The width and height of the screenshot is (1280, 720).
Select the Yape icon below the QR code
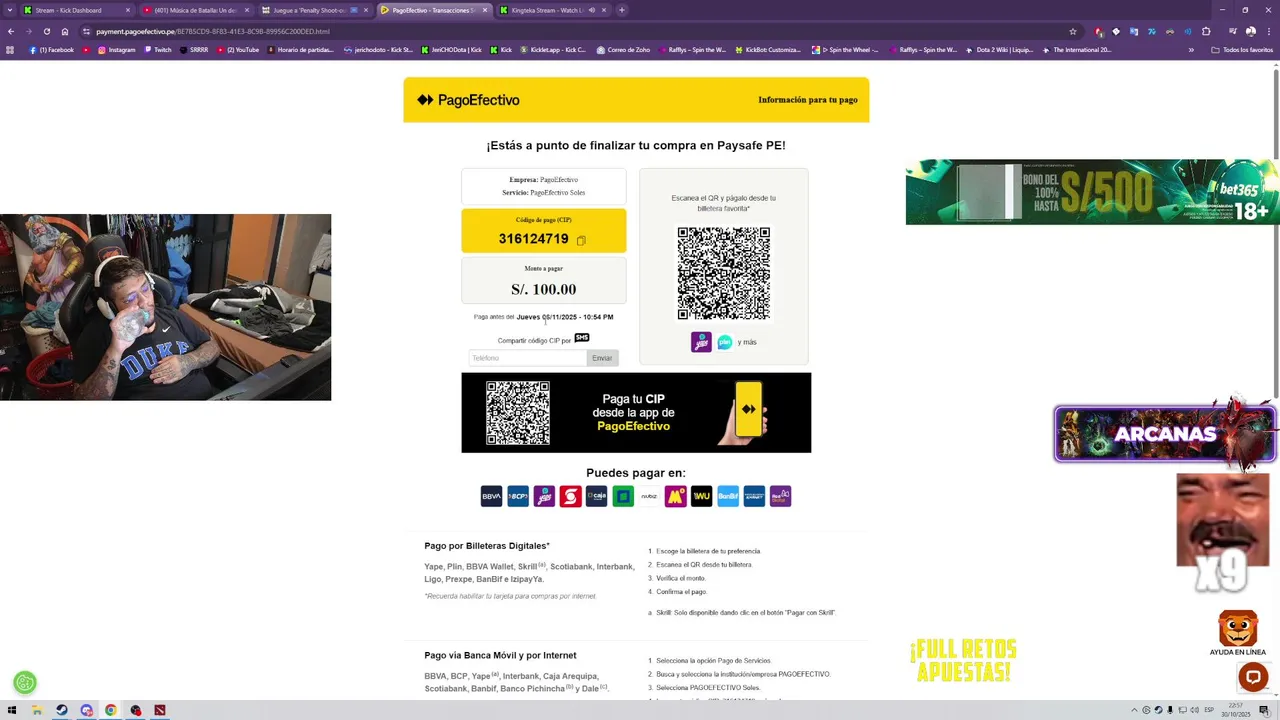[701, 342]
